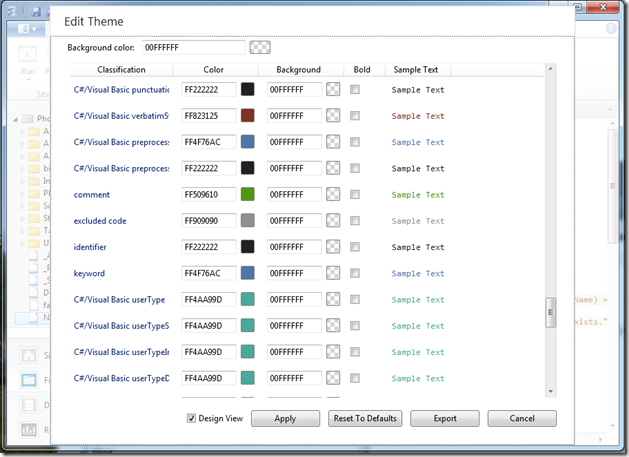629x457 pixels.
Task: Uncheck the Design View checkbox
Action: tap(191, 418)
